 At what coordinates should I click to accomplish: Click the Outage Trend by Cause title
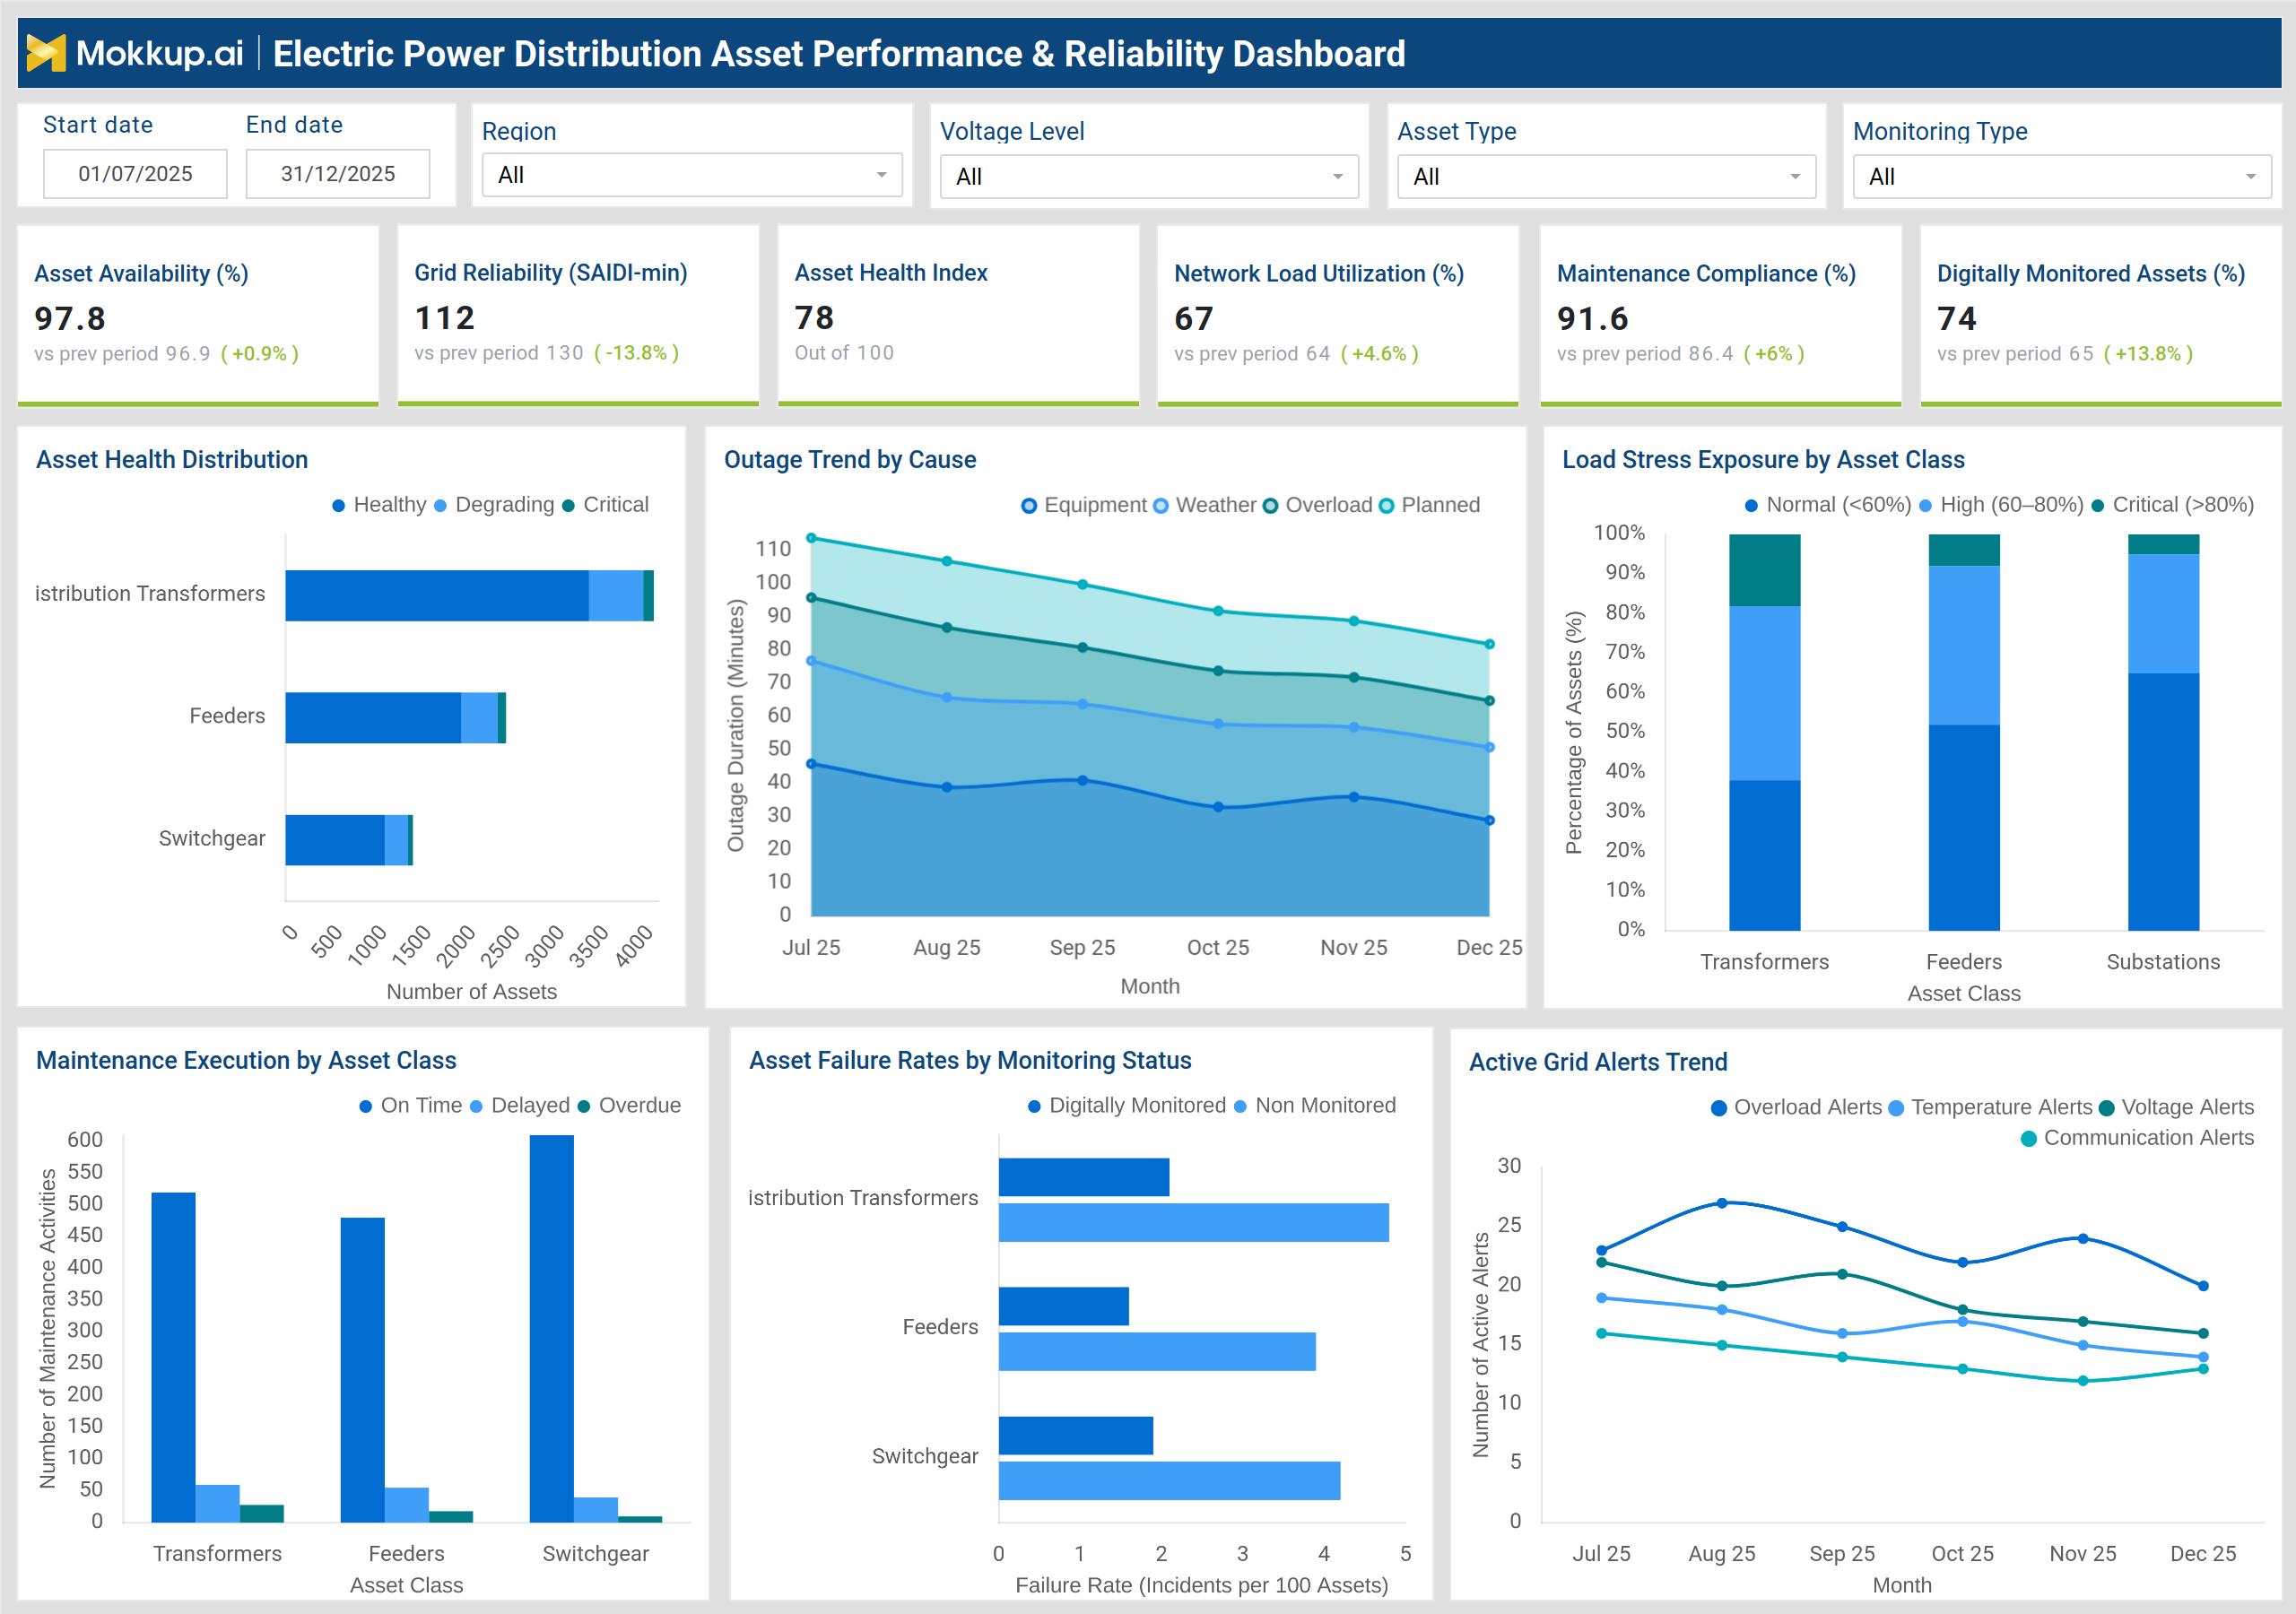click(850, 460)
